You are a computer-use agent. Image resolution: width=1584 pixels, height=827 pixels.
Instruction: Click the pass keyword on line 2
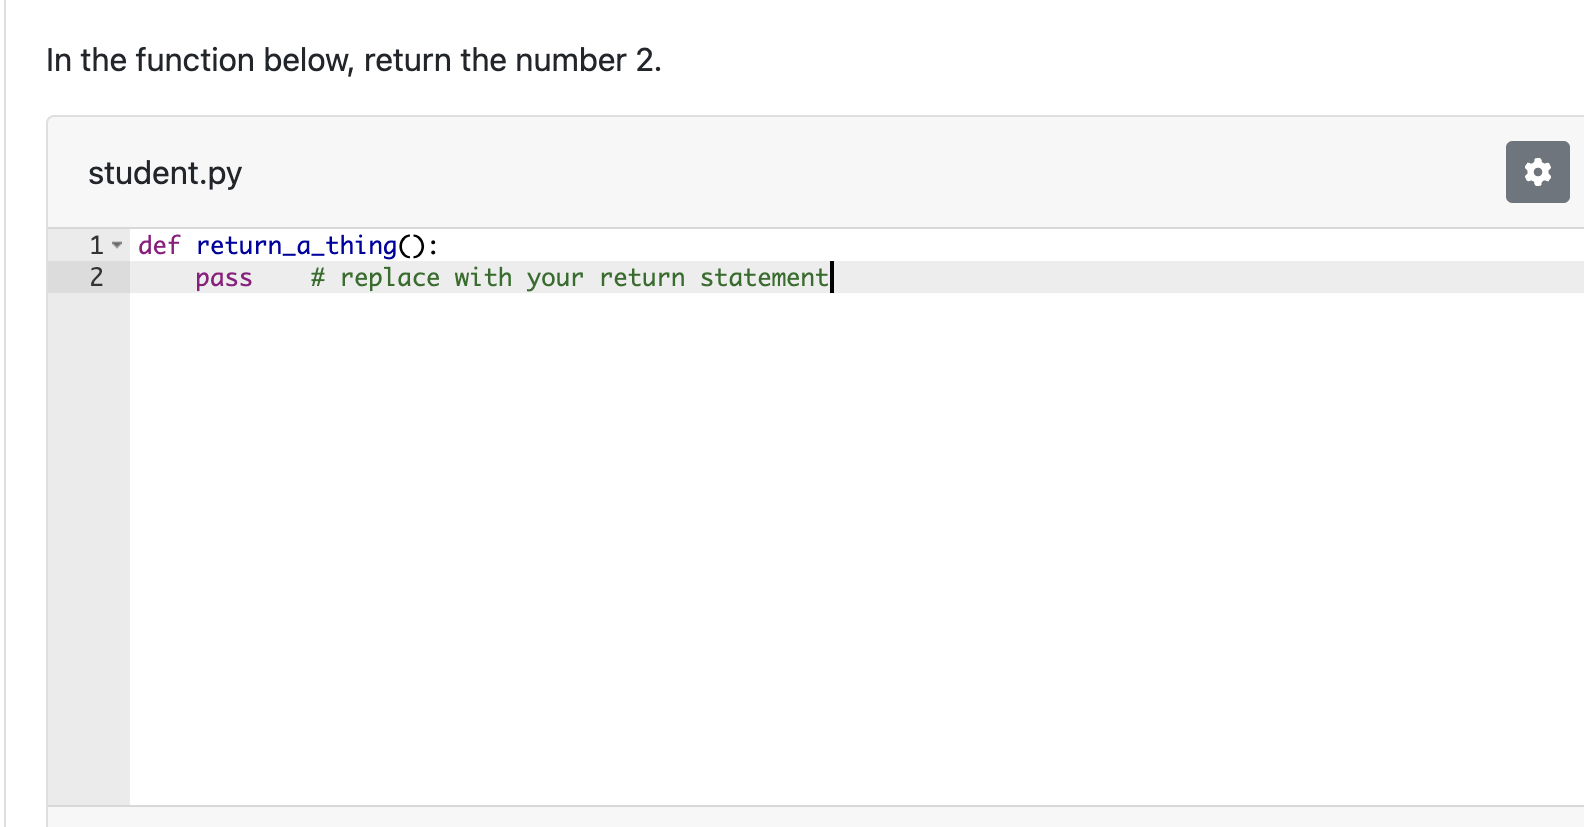click(x=223, y=278)
